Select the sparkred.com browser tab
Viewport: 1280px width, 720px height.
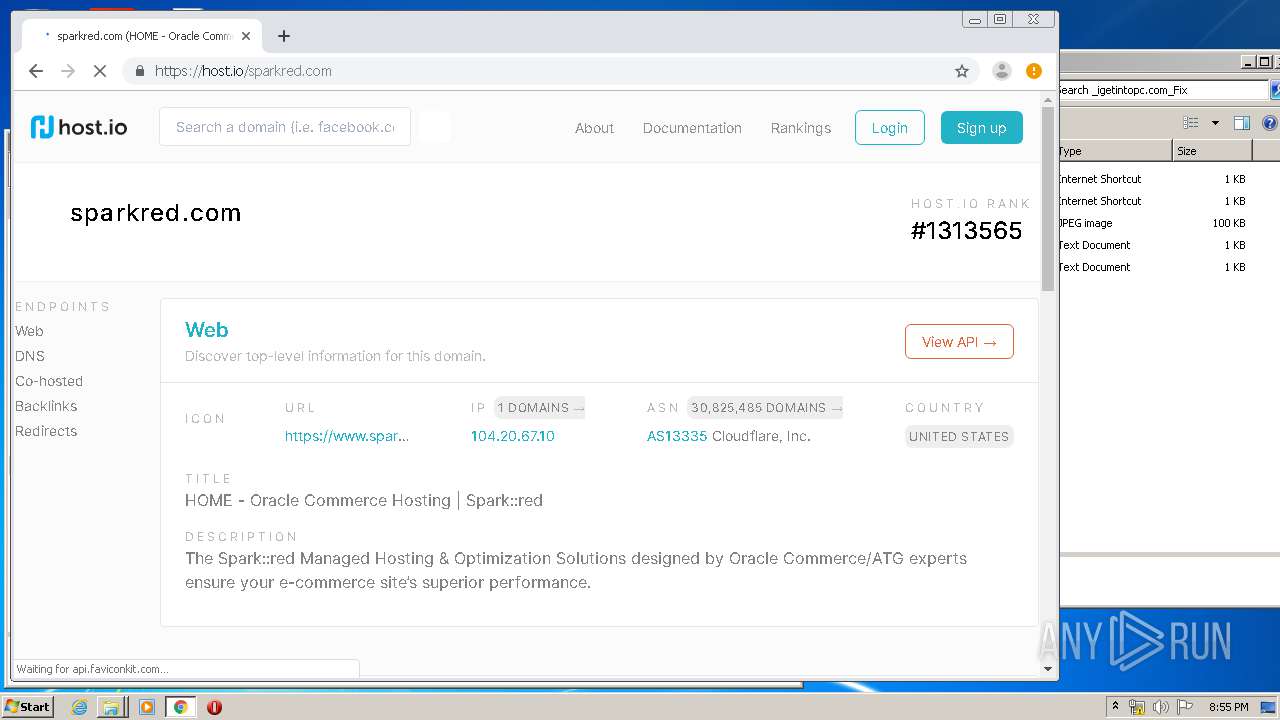coord(140,36)
